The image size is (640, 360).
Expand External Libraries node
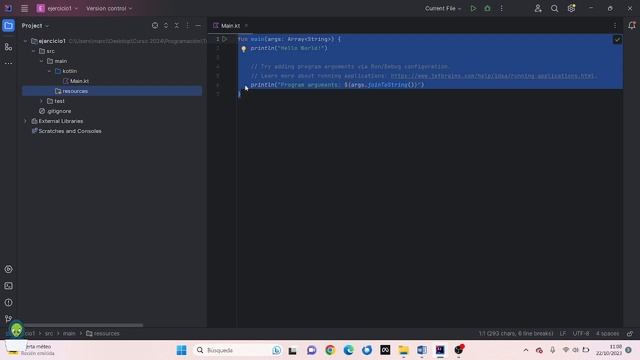coord(25,121)
